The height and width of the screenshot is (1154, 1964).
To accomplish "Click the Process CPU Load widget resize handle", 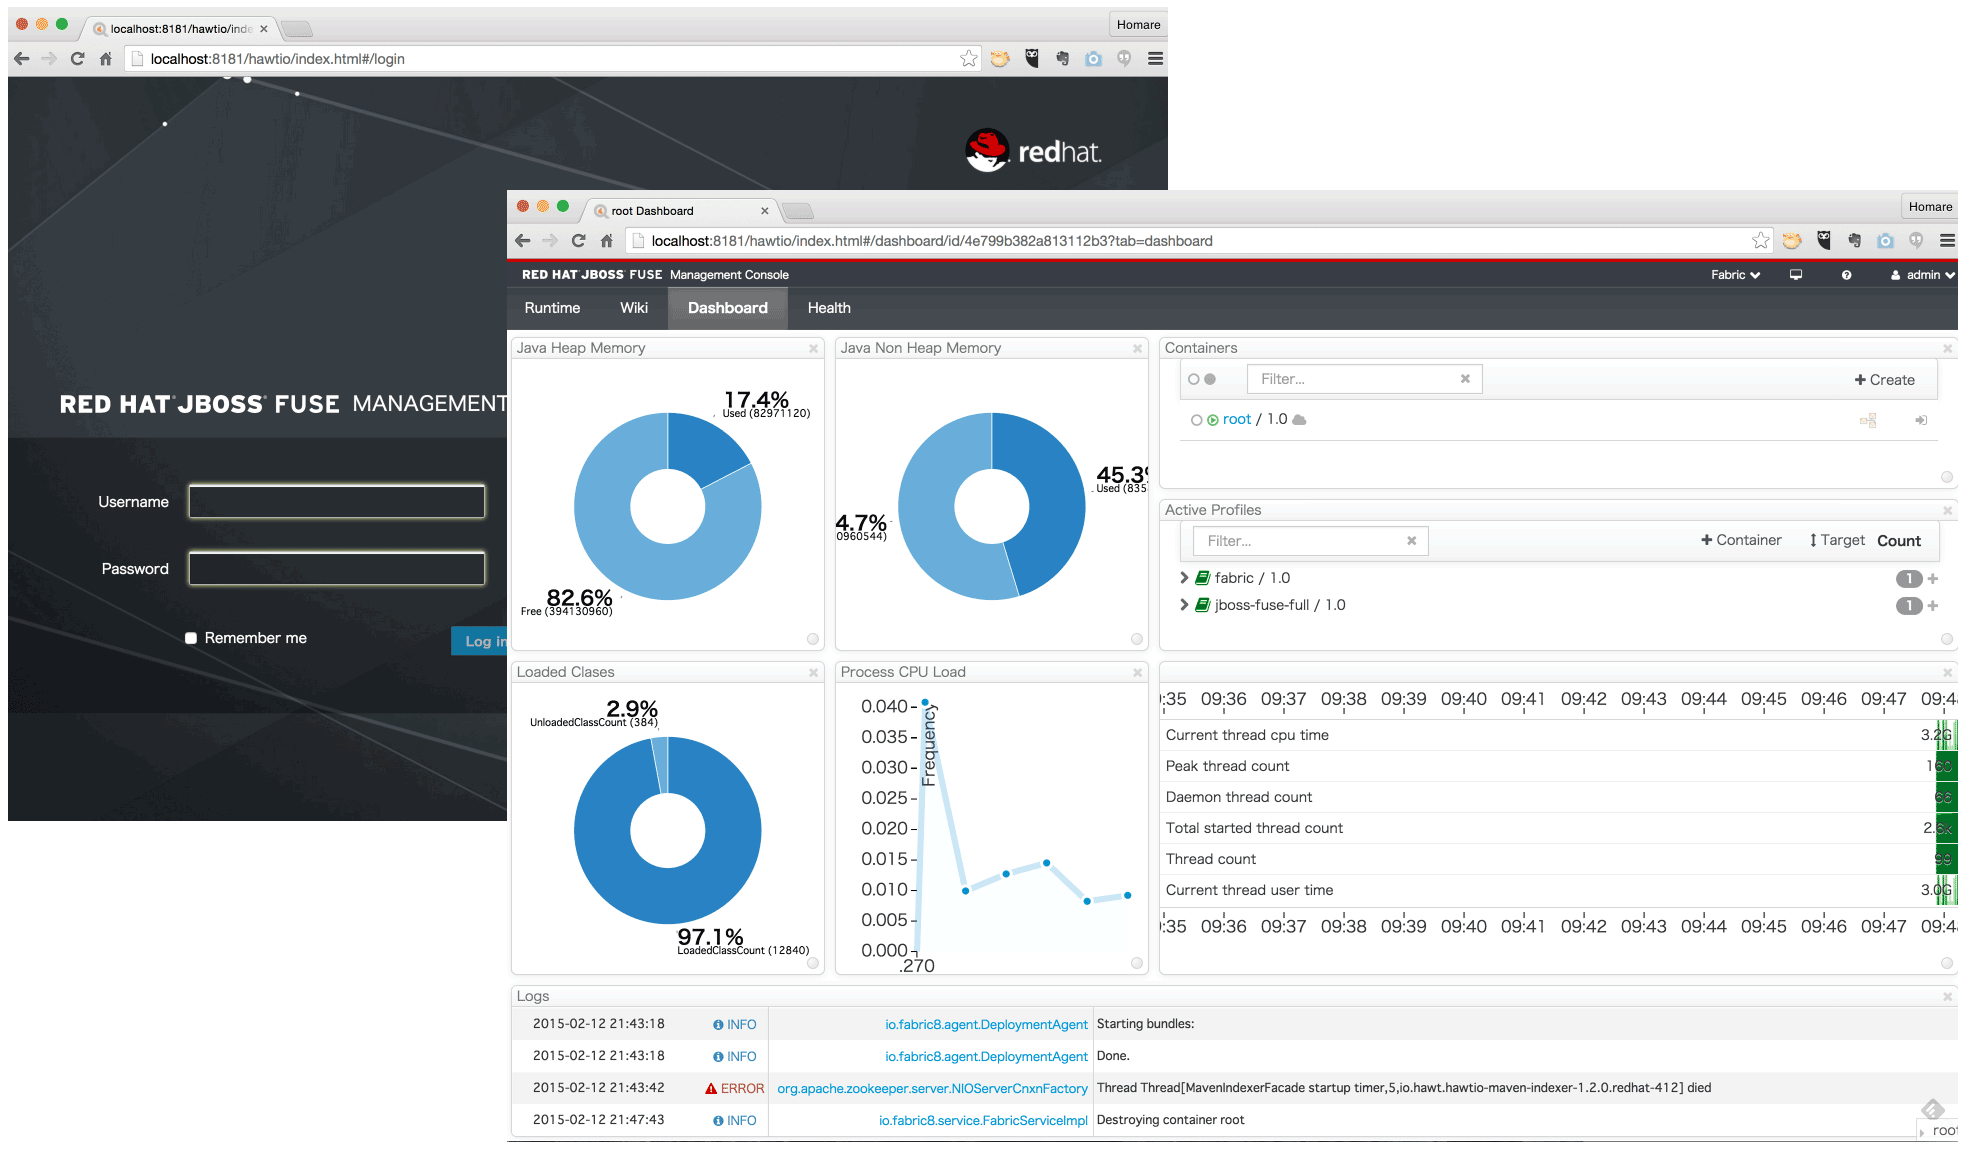I will (1137, 963).
